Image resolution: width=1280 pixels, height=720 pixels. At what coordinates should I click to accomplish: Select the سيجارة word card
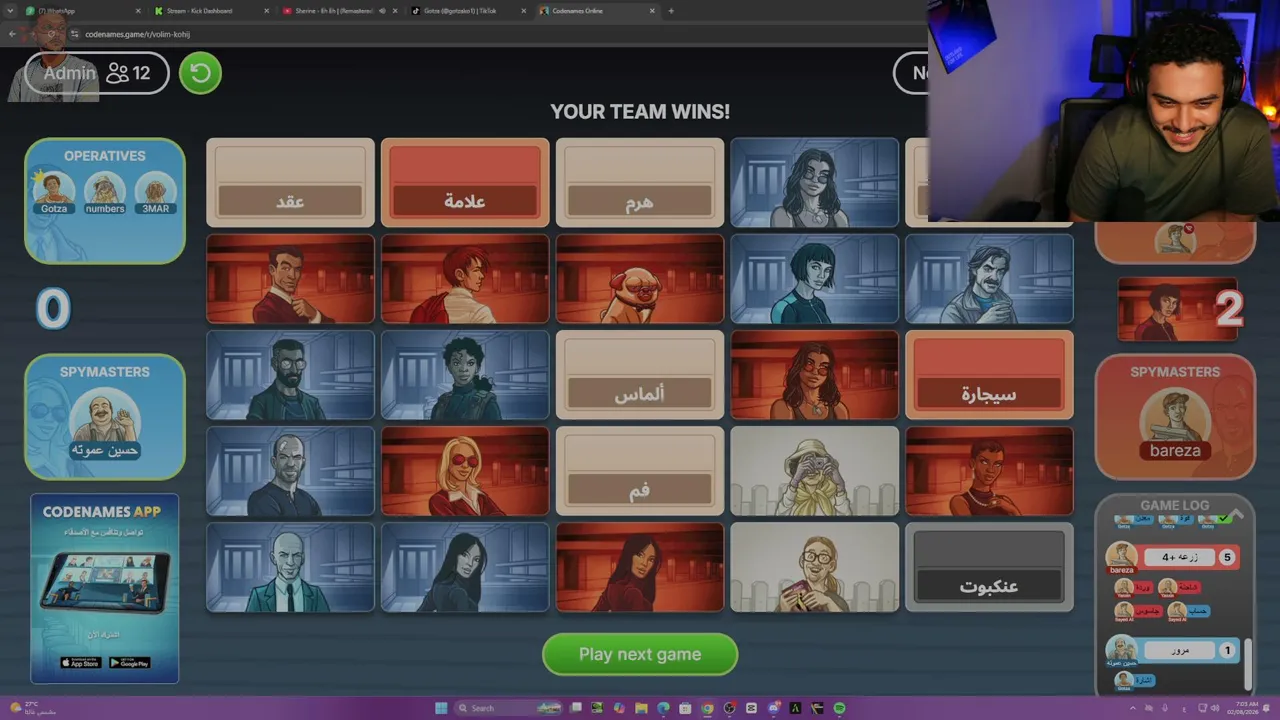(989, 375)
